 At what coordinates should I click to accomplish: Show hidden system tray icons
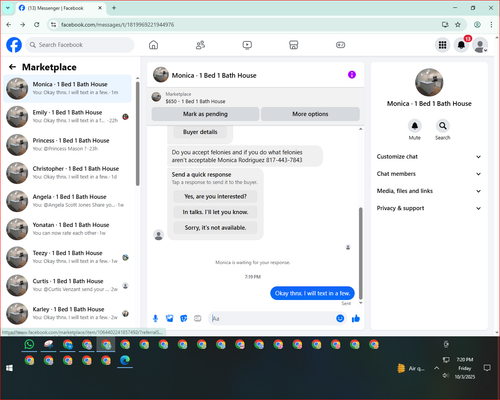coord(436,368)
